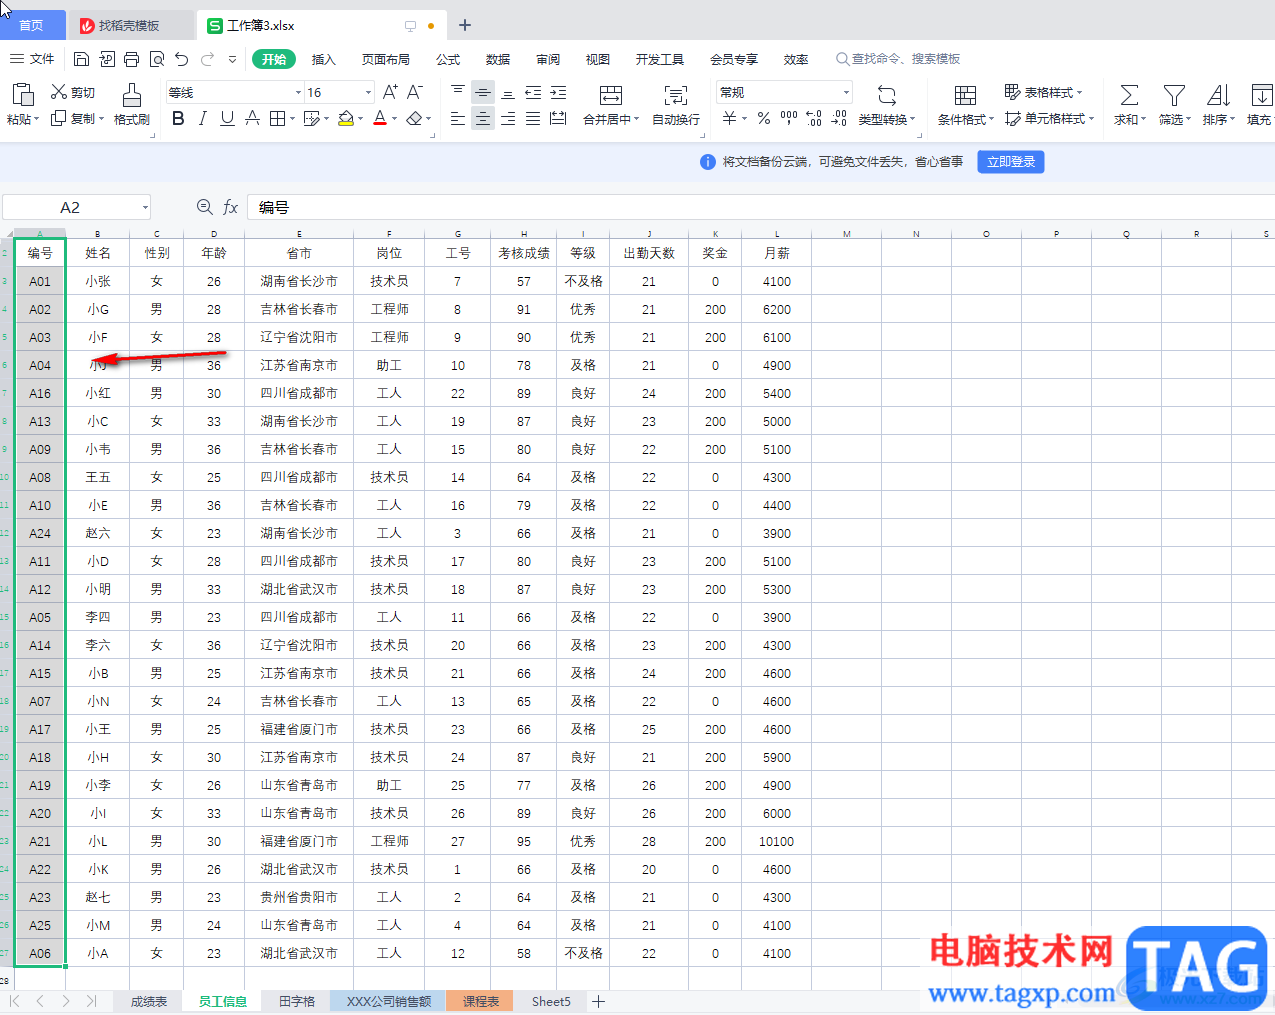Open the 找稻壳模板 tab
This screenshot has height=1015, width=1275.
pos(132,25)
